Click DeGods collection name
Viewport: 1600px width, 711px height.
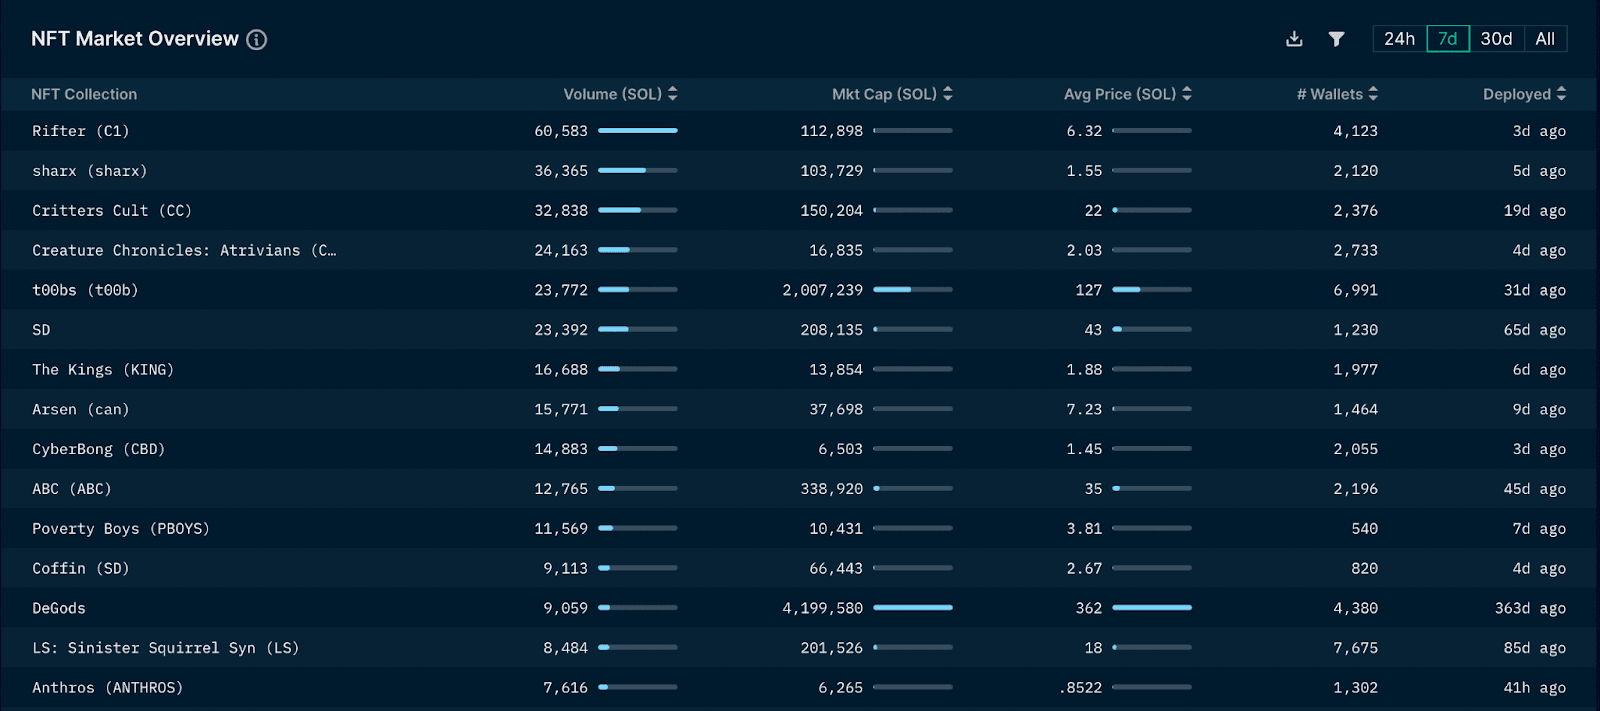pyautogui.click(x=59, y=608)
